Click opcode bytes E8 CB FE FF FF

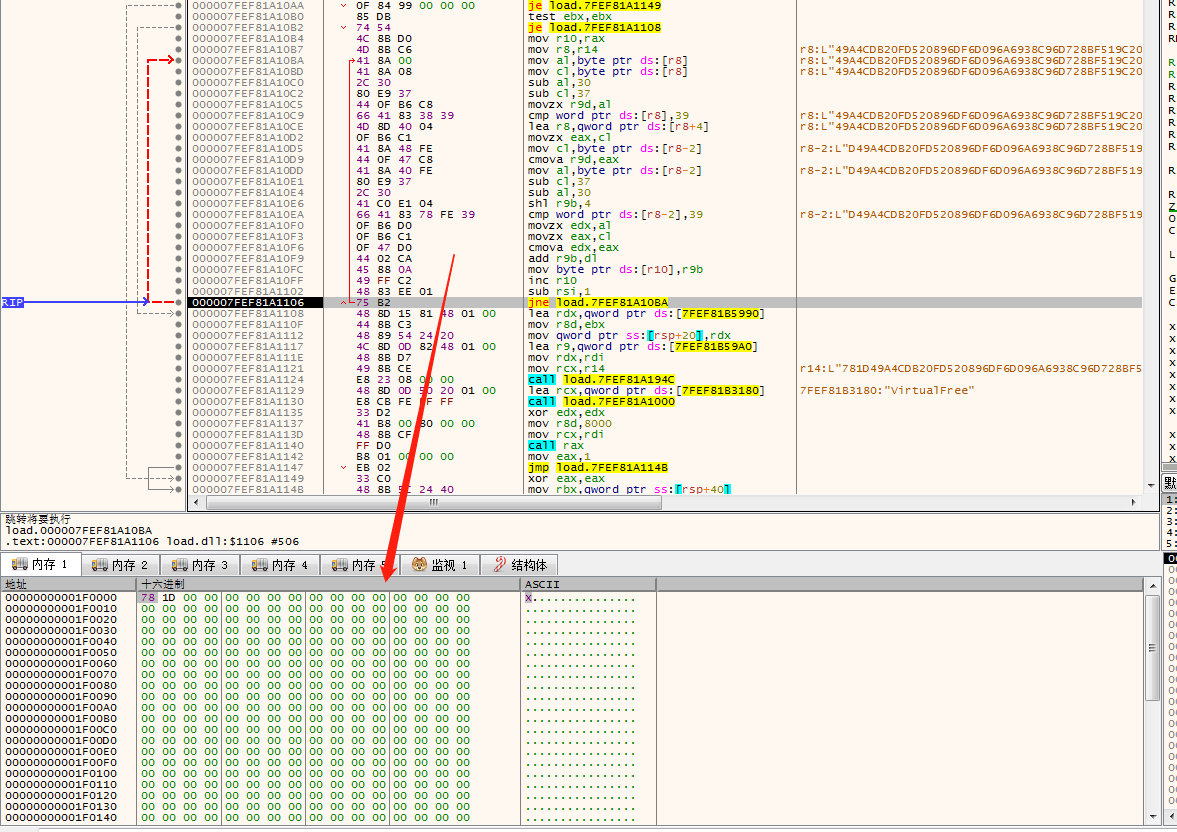[x=405, y=401]
